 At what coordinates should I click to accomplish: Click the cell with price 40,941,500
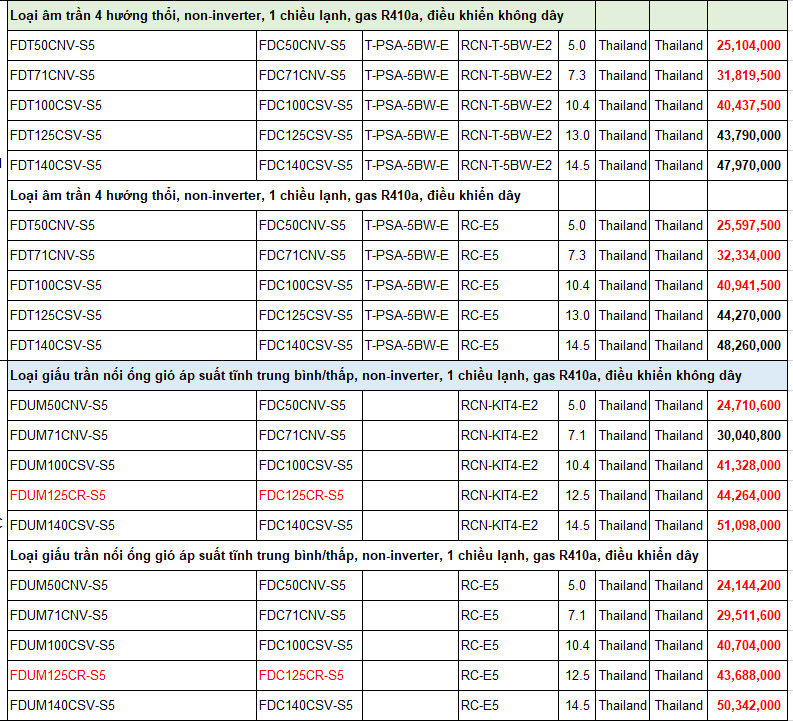coord(748,286)
